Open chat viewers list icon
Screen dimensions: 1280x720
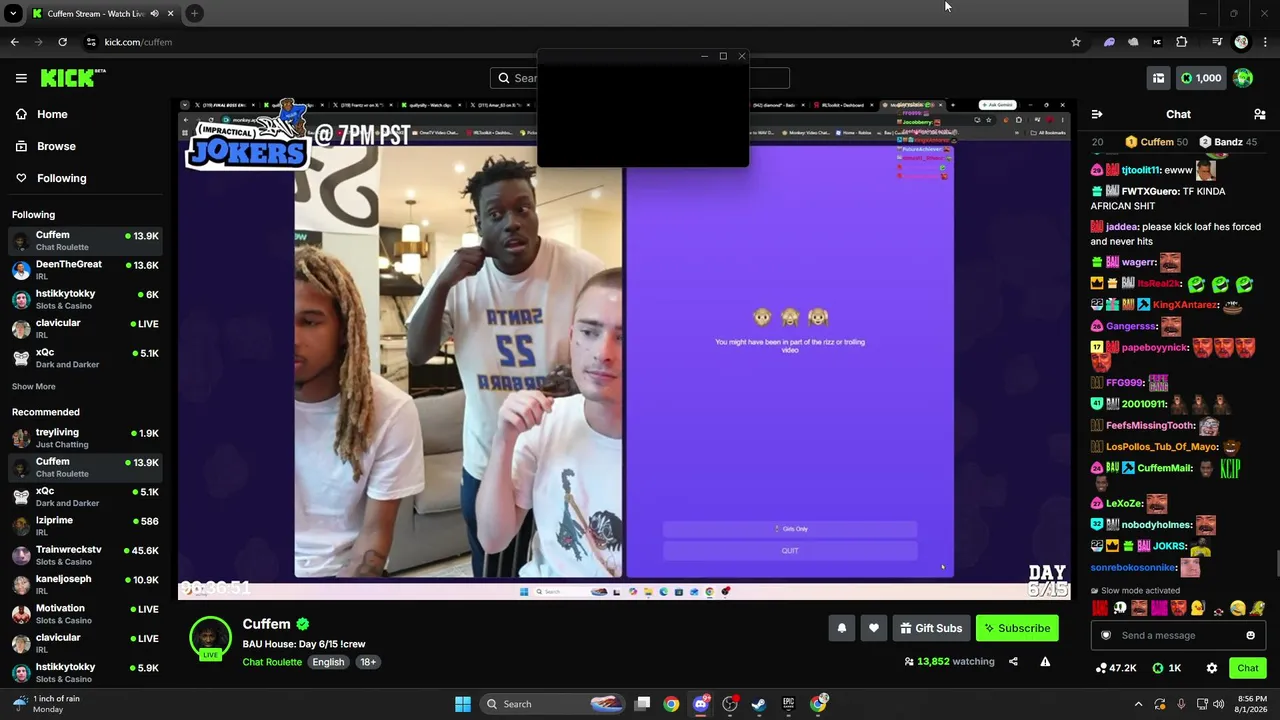1260,114
